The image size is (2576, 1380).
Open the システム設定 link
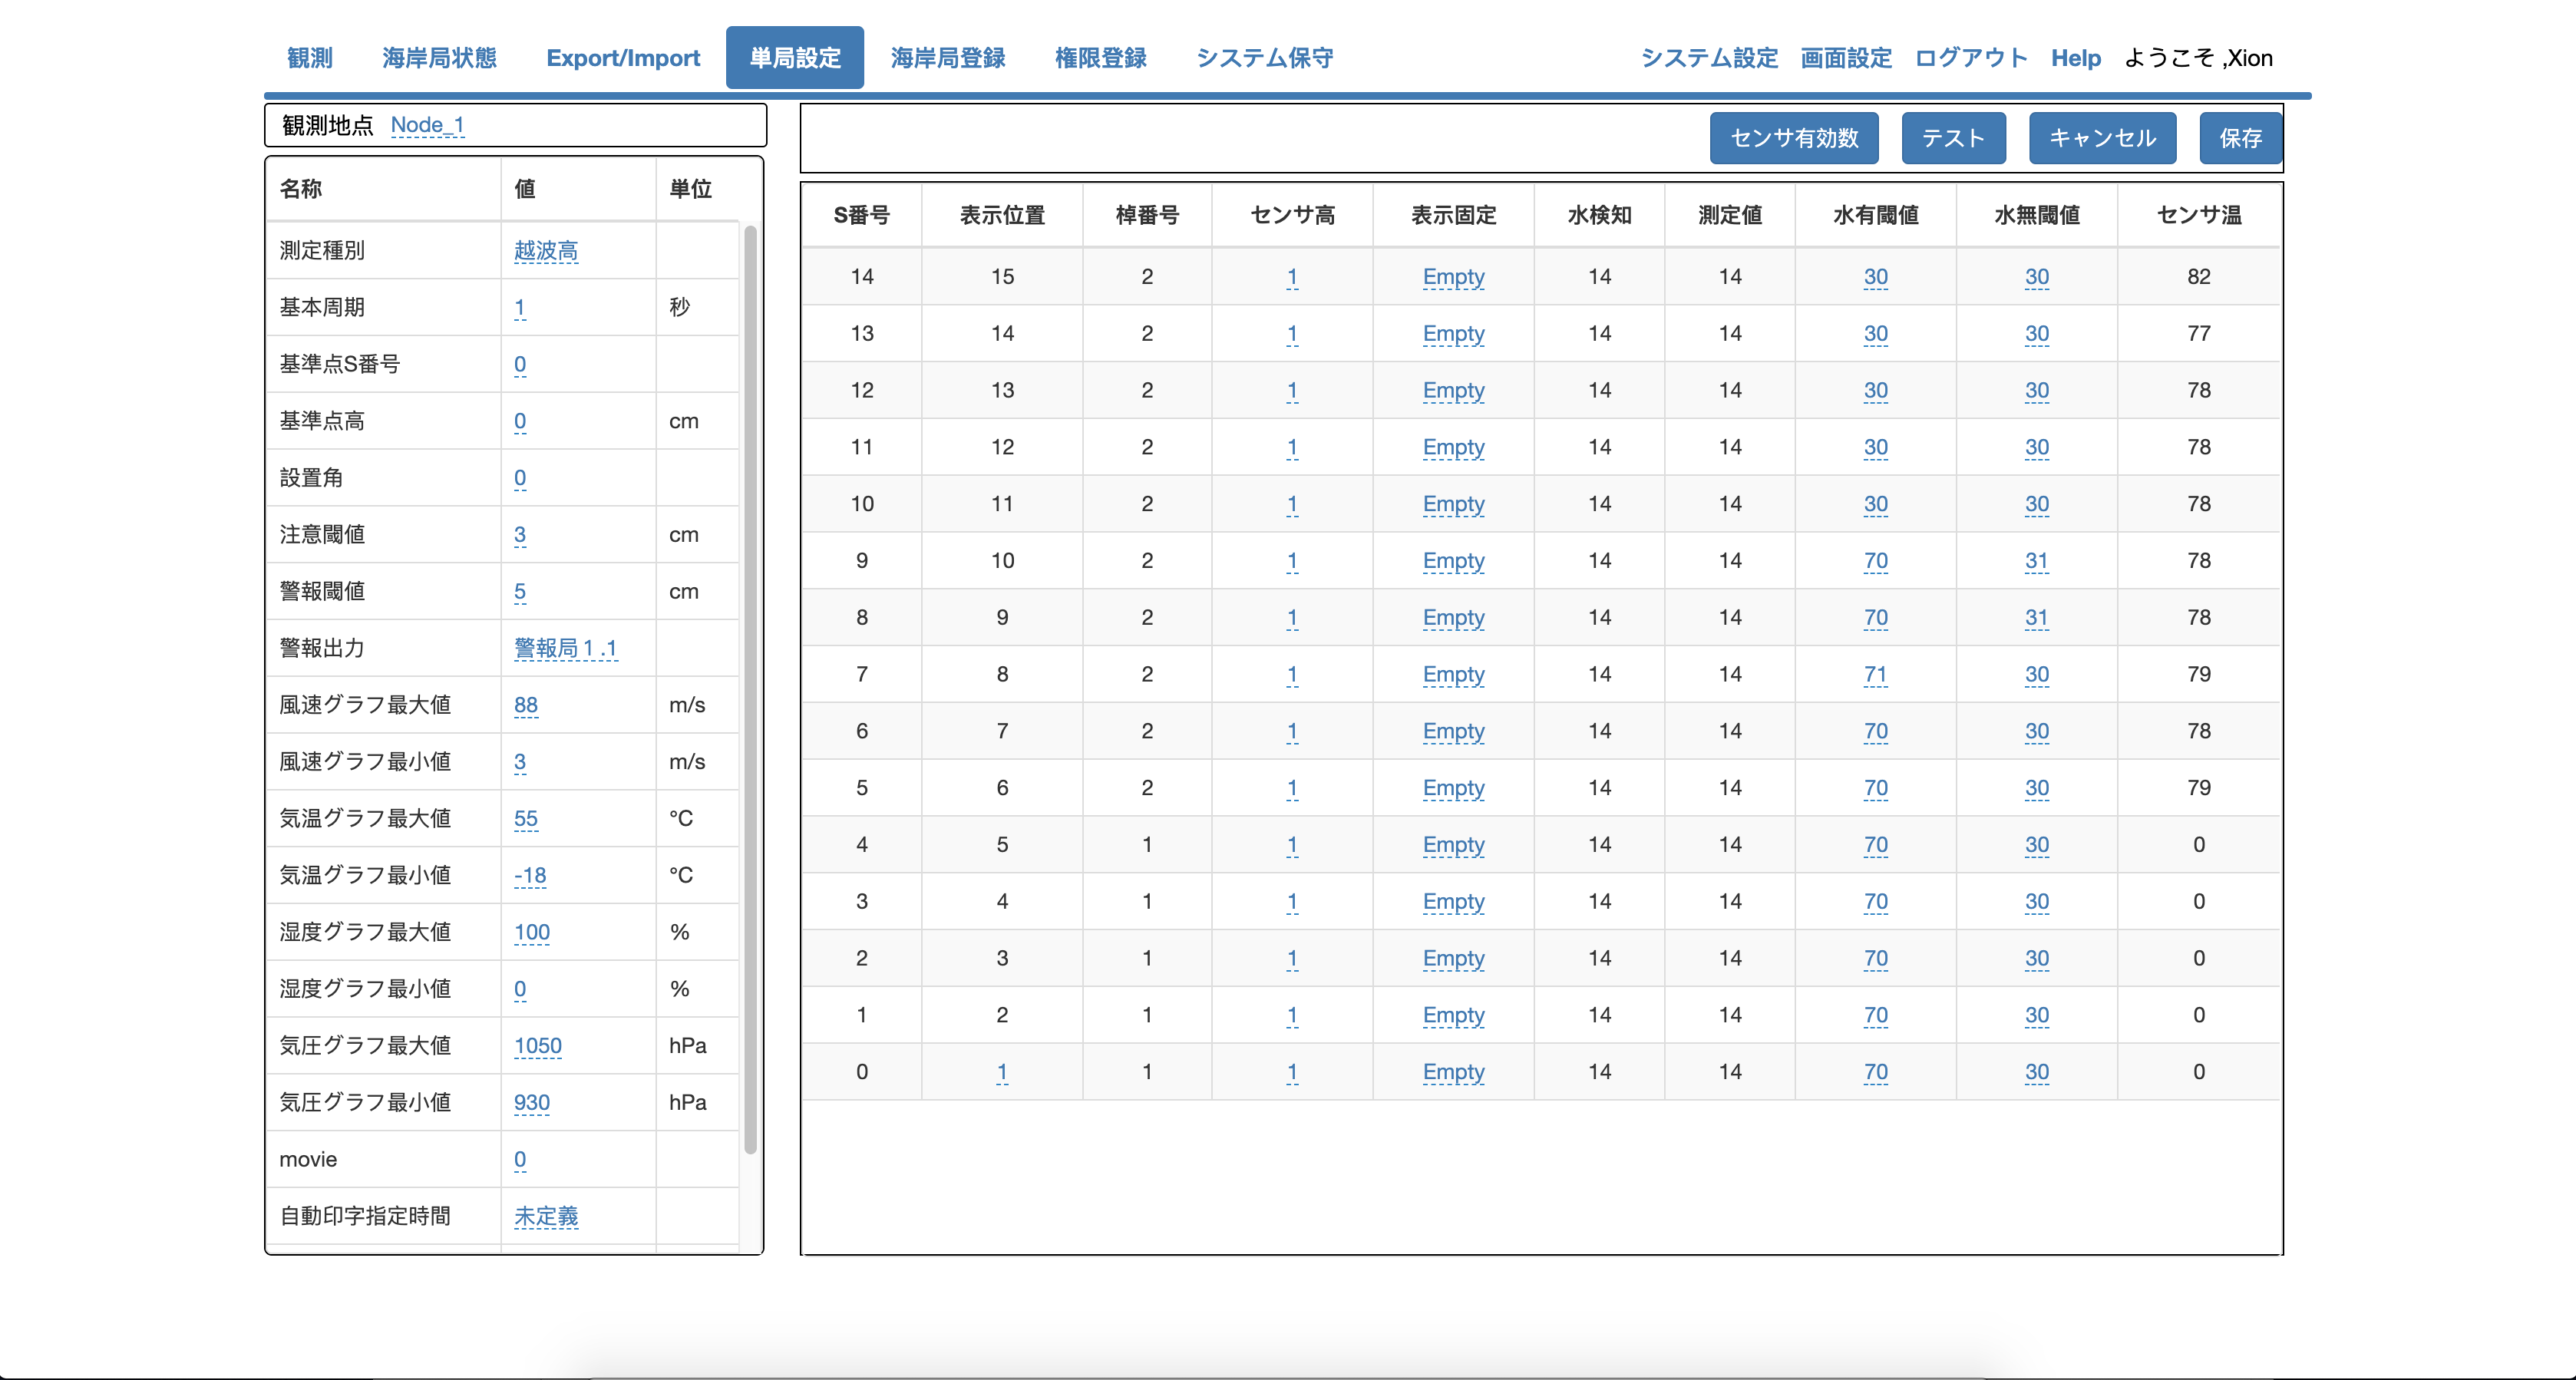click(x=1709, y=58)
